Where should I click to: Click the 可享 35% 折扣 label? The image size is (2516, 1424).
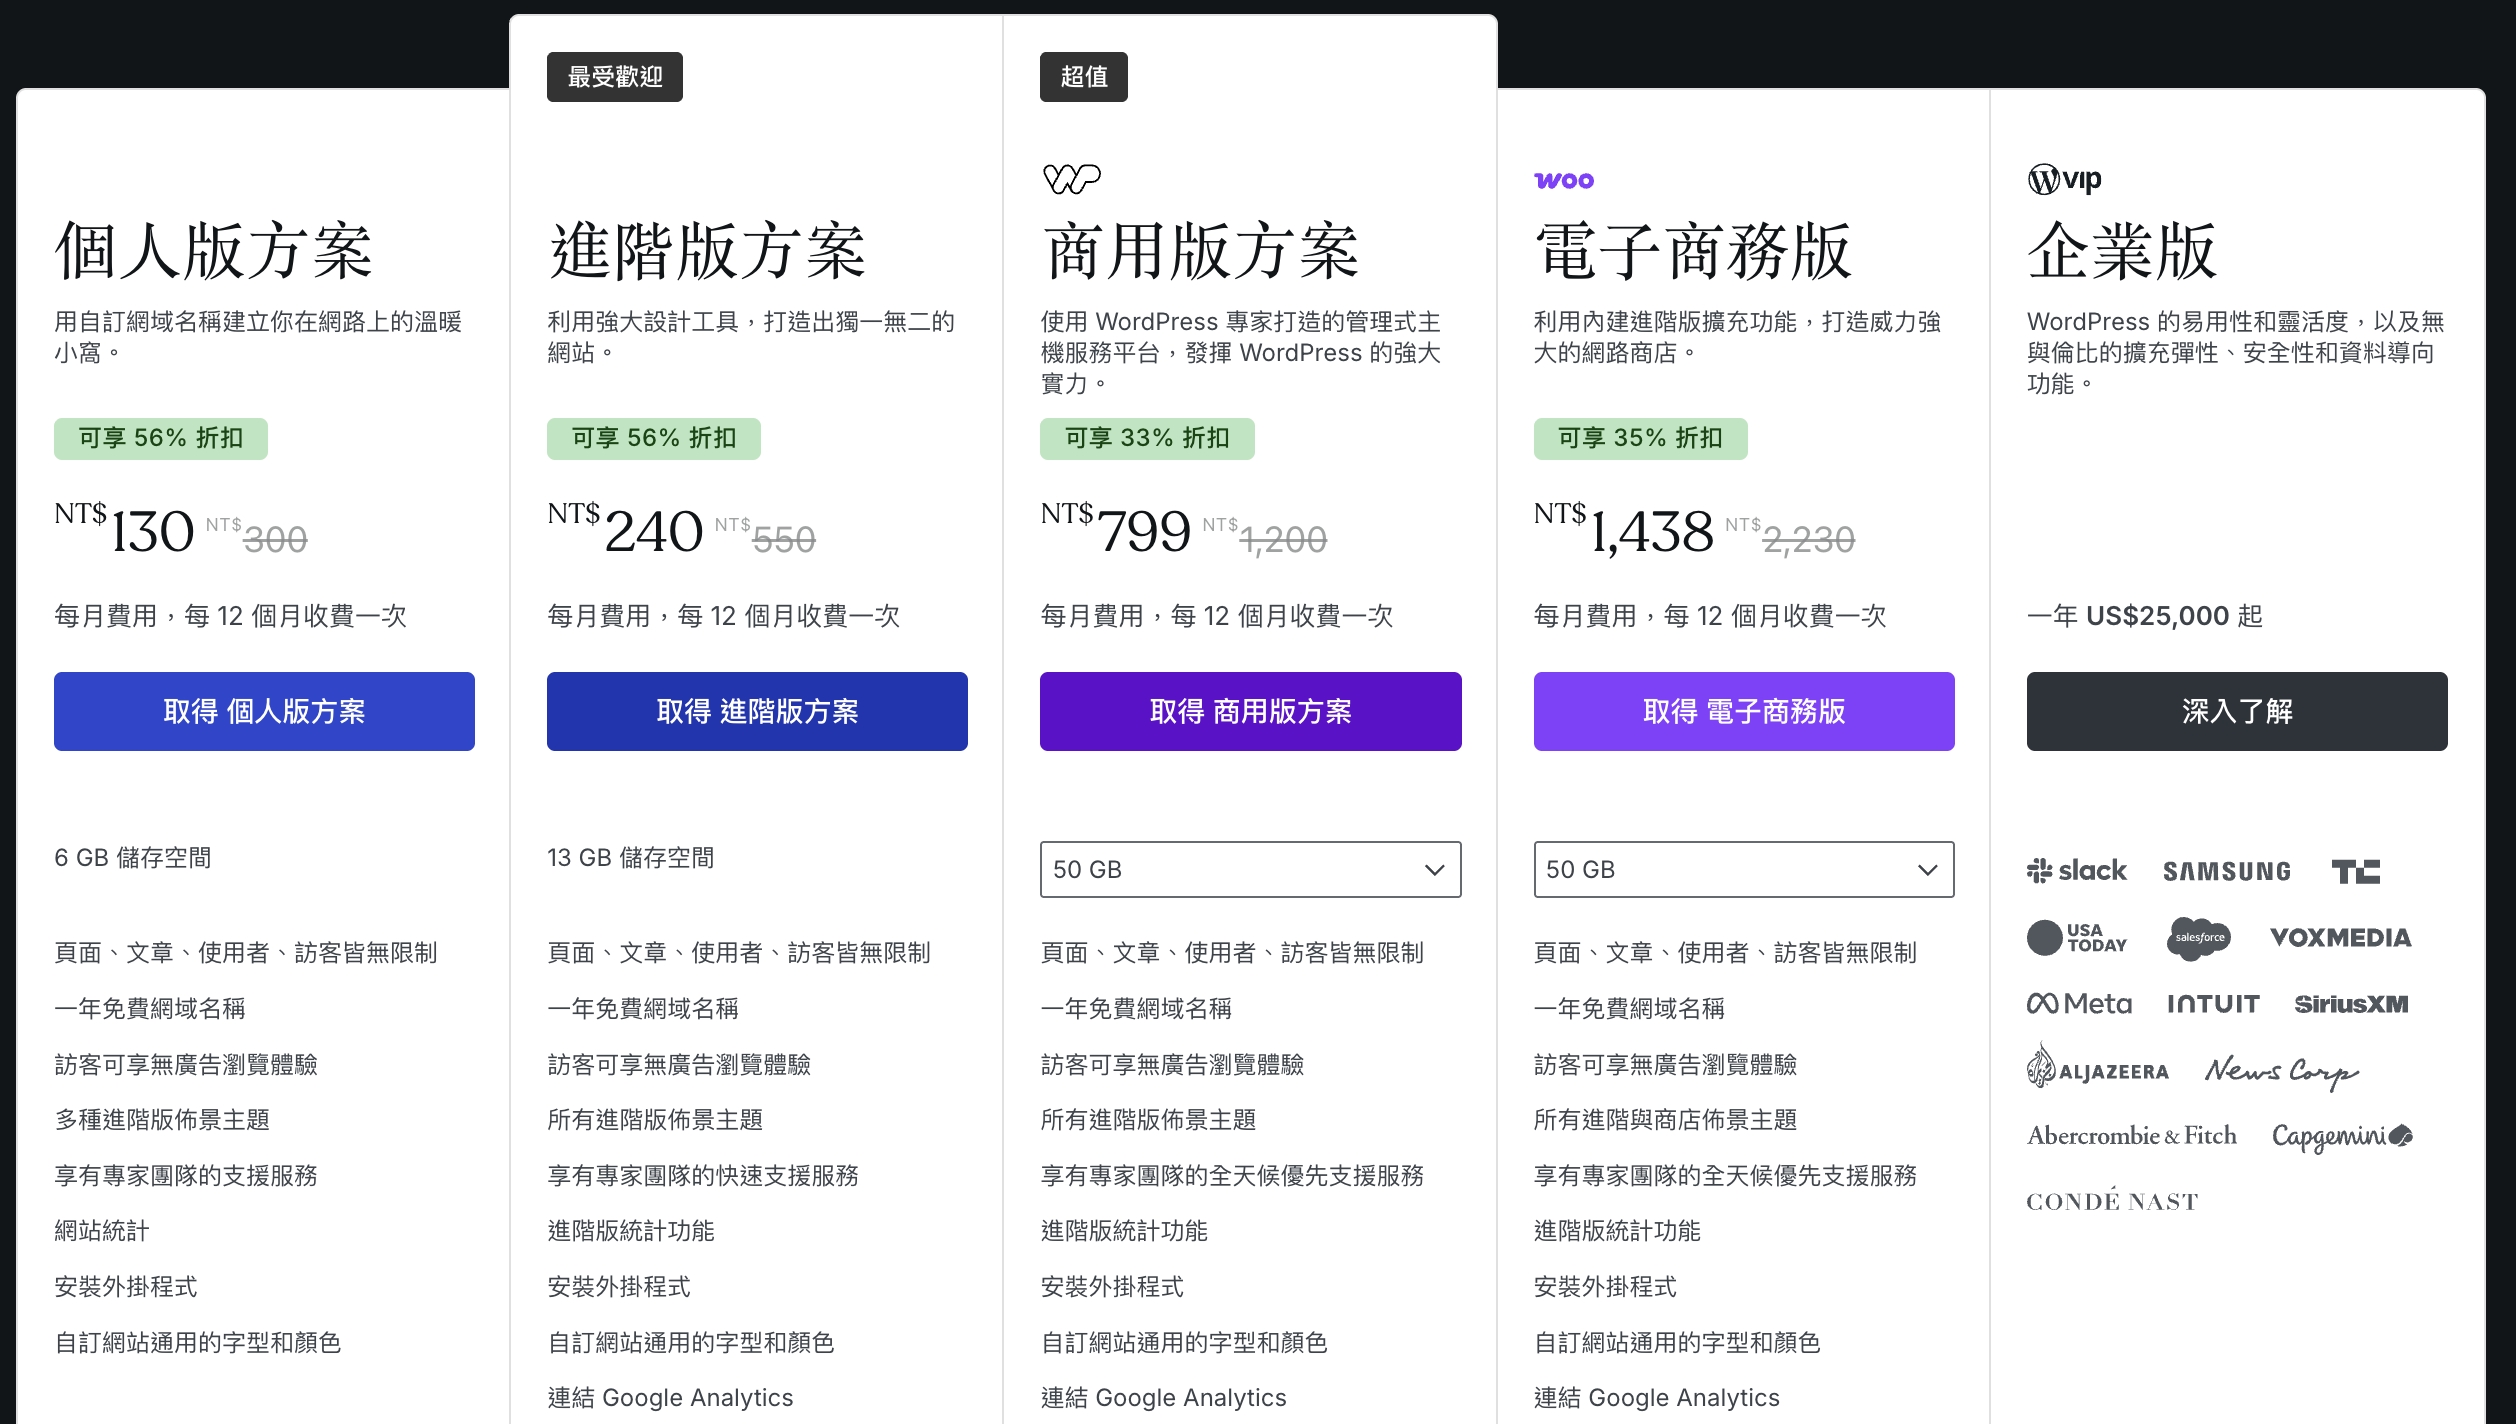point(1640,438)
